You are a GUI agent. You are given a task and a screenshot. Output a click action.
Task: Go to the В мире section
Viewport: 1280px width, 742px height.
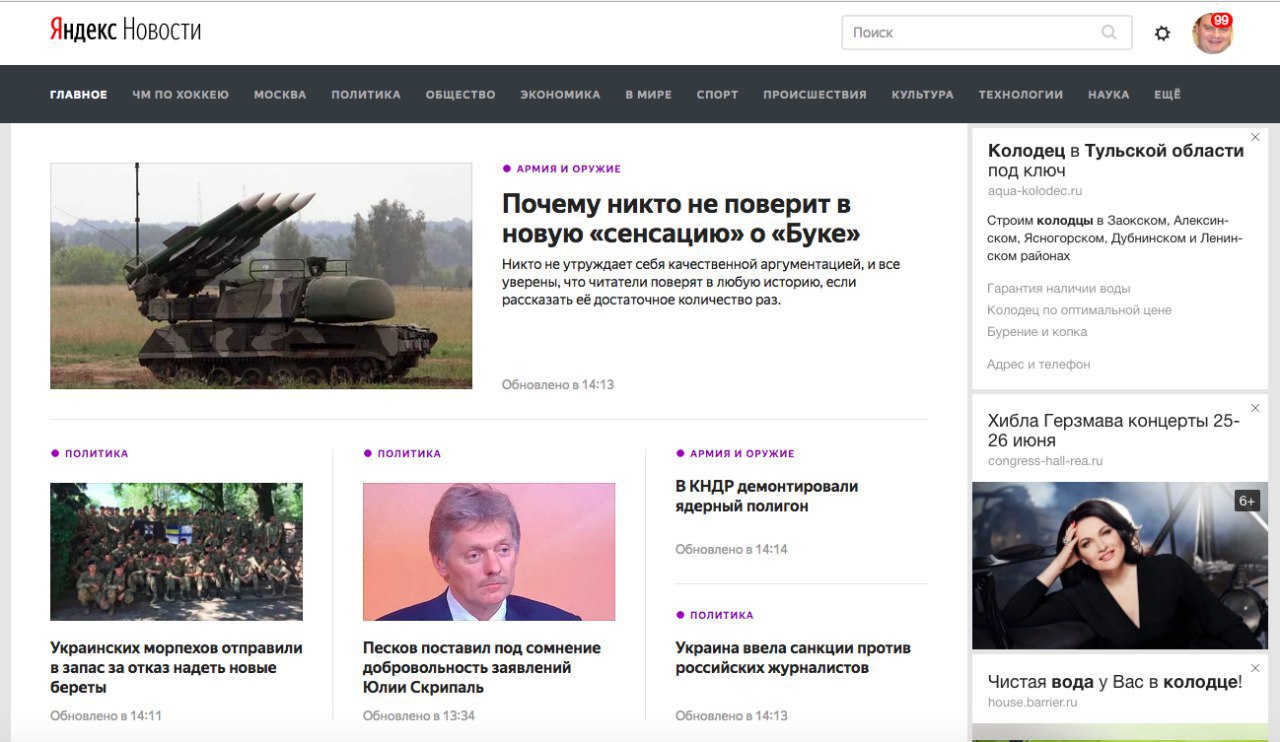coord(648,95)
